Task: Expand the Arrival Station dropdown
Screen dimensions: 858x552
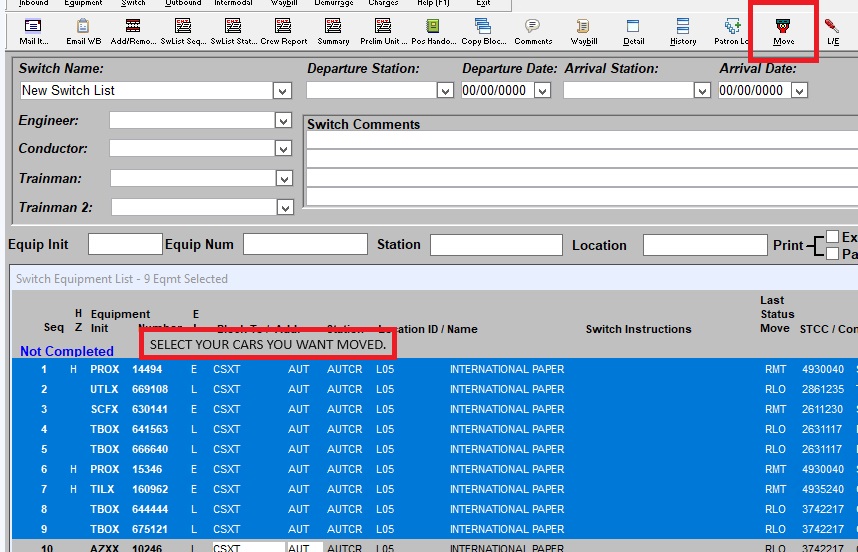Action: (x=702, y=91)
